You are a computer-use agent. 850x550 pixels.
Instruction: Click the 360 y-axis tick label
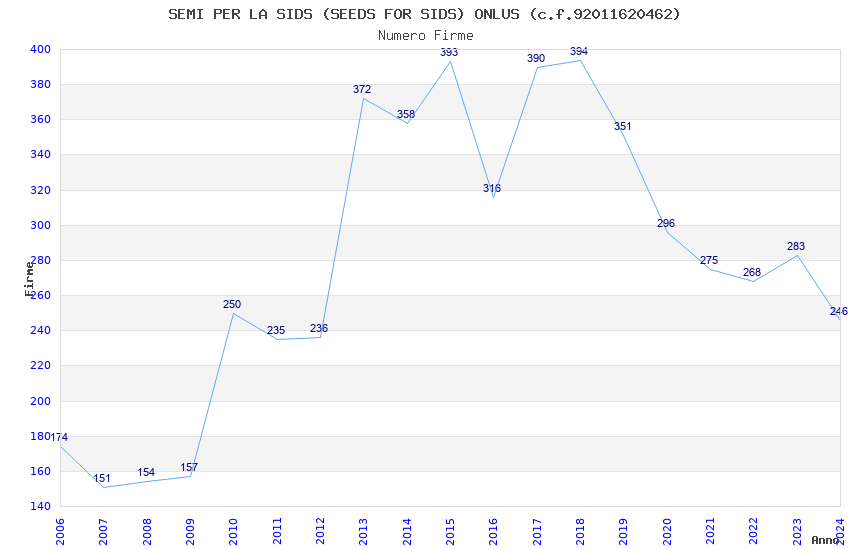(40, 119)
